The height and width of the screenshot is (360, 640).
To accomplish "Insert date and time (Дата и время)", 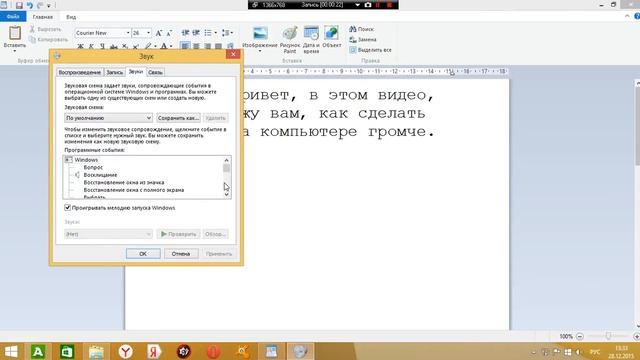I will coord(311,39).
